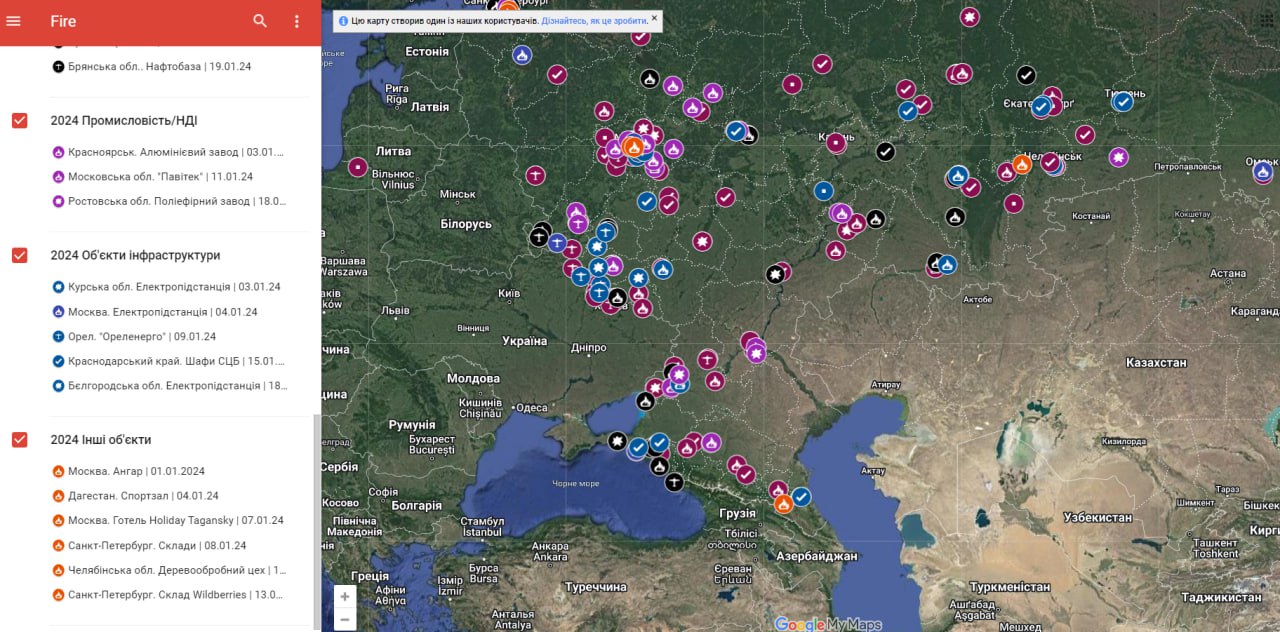Select Красноярськ. Алюмінієвий завод list entry

175,152
